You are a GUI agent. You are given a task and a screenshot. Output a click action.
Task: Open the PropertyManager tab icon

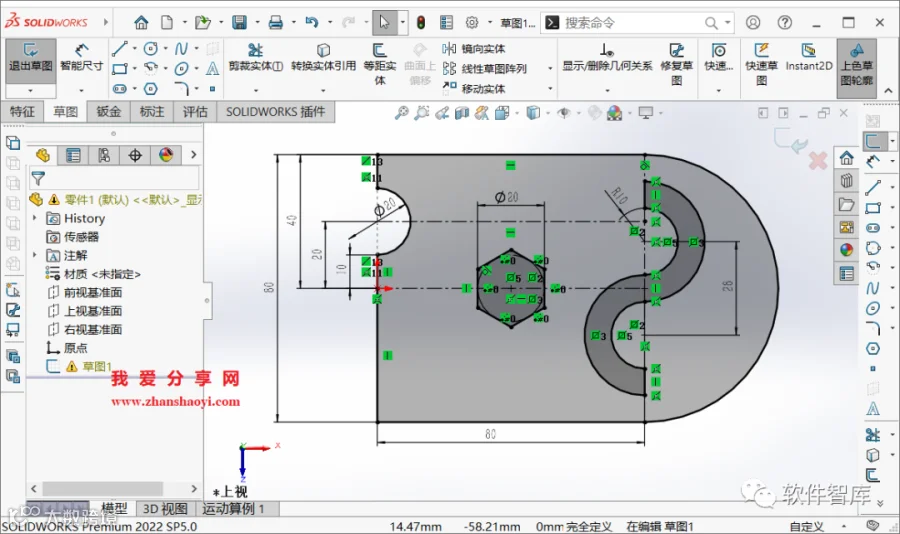(x=73, y=155)
